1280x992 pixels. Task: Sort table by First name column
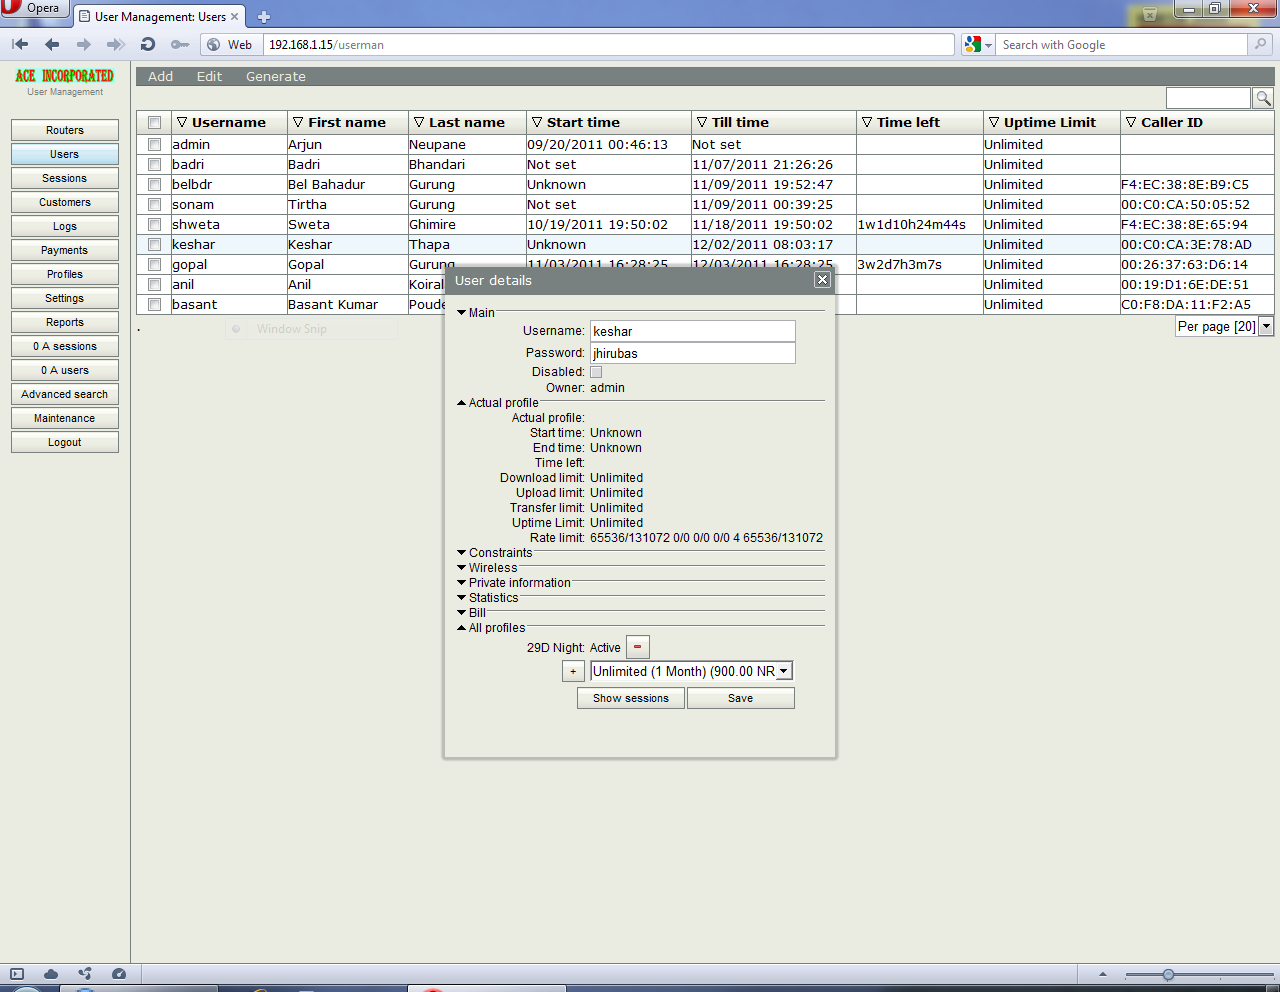347,122
